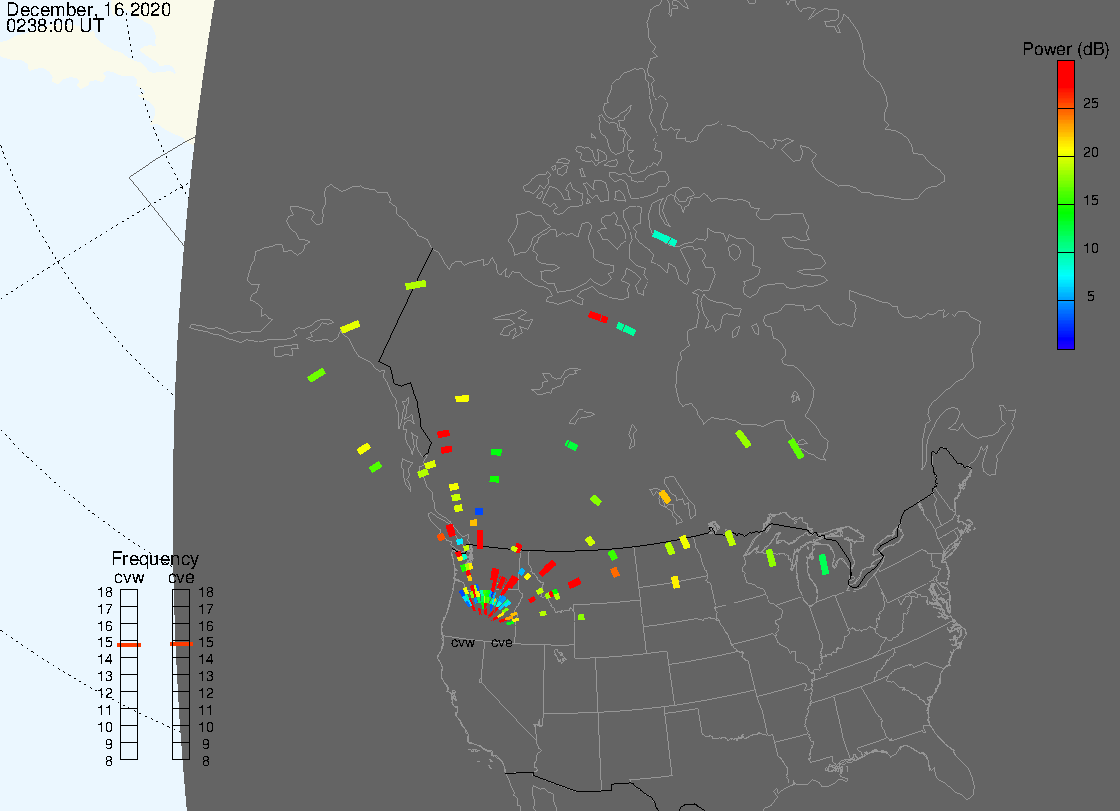Click 8 on the cve frequency scale
Image resolution: width=1120 pixels, height=811 pixels.
coord(206,762)
